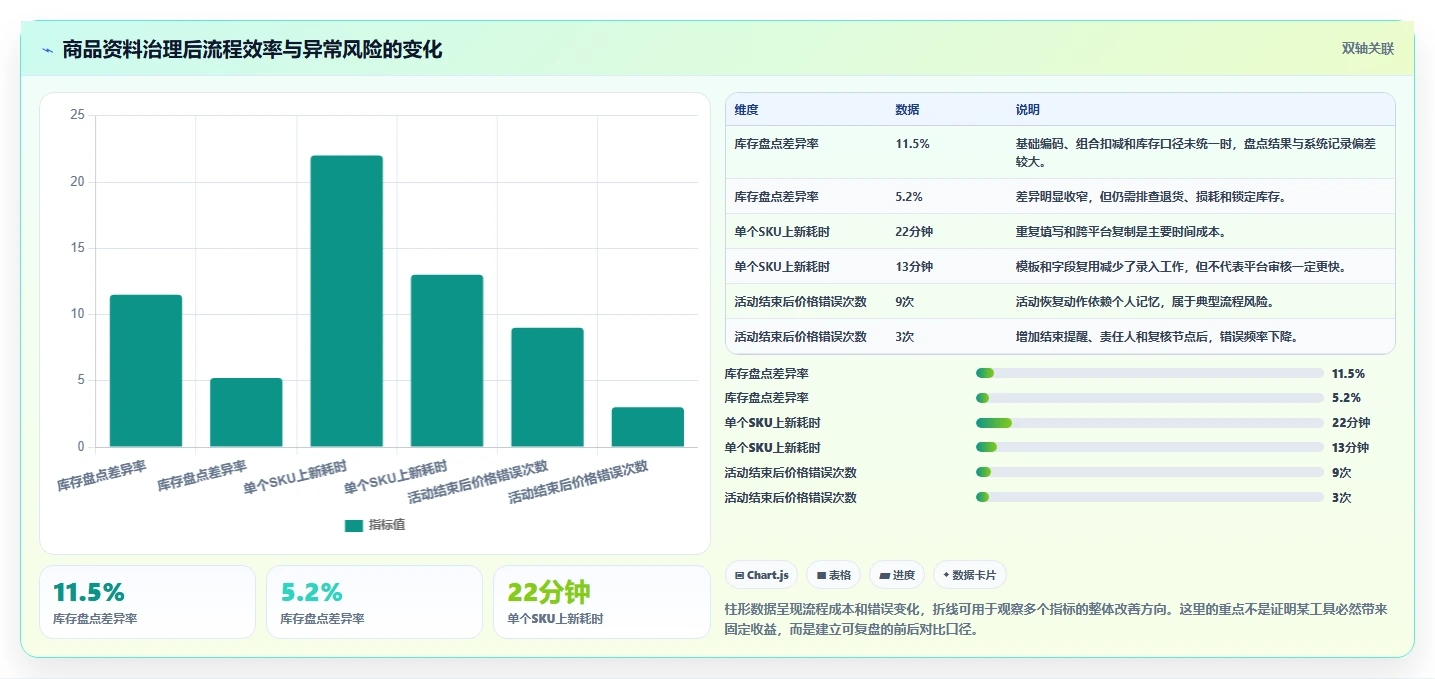Image resolution: width=1435 pixels, height=679 pixels.
Task: Click the 11.5% value beside progress bars
Action: 1348,374
